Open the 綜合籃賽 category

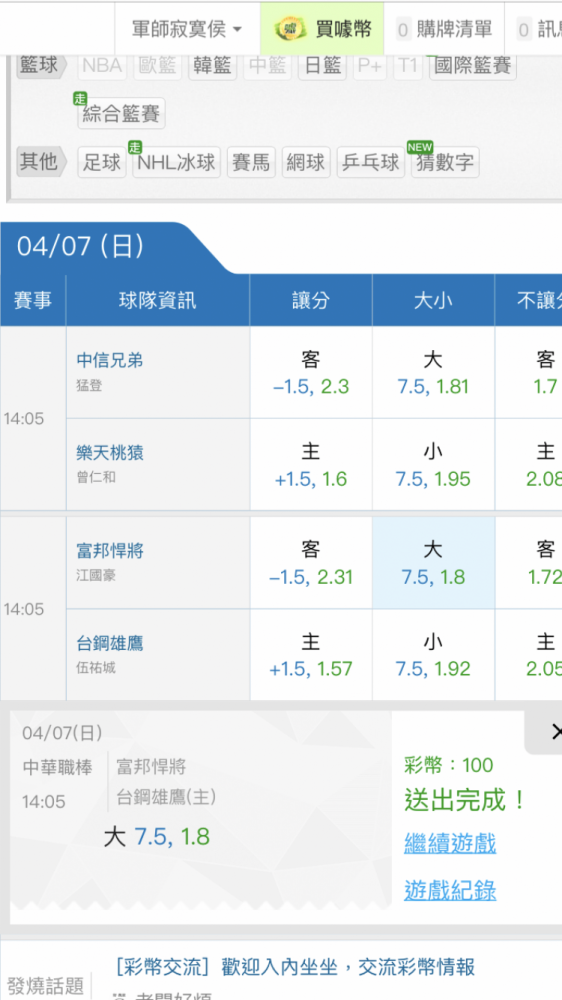click(121, 114)
